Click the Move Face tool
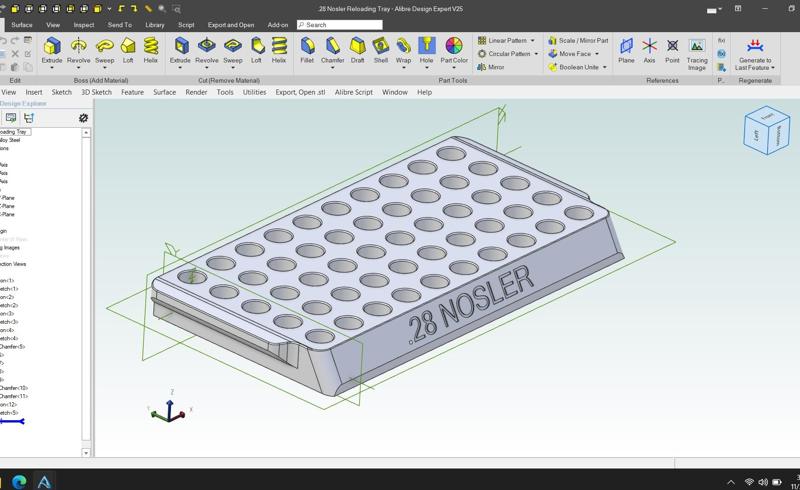 tap(569, 54)
